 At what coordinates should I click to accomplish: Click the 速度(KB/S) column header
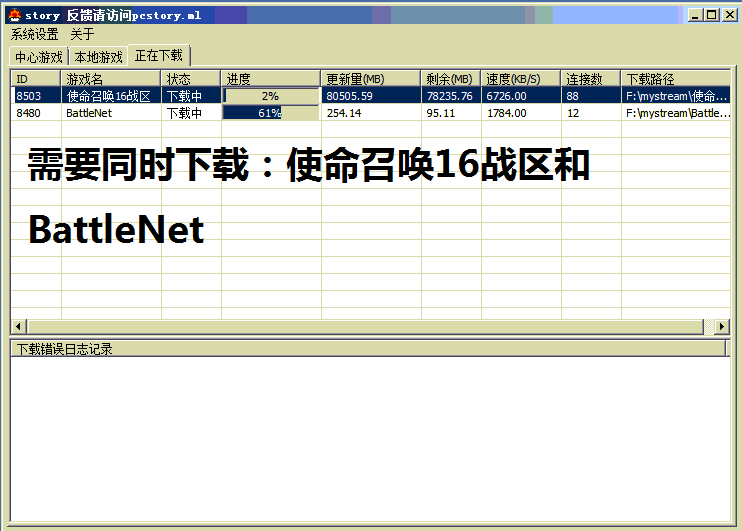point(521,79)
